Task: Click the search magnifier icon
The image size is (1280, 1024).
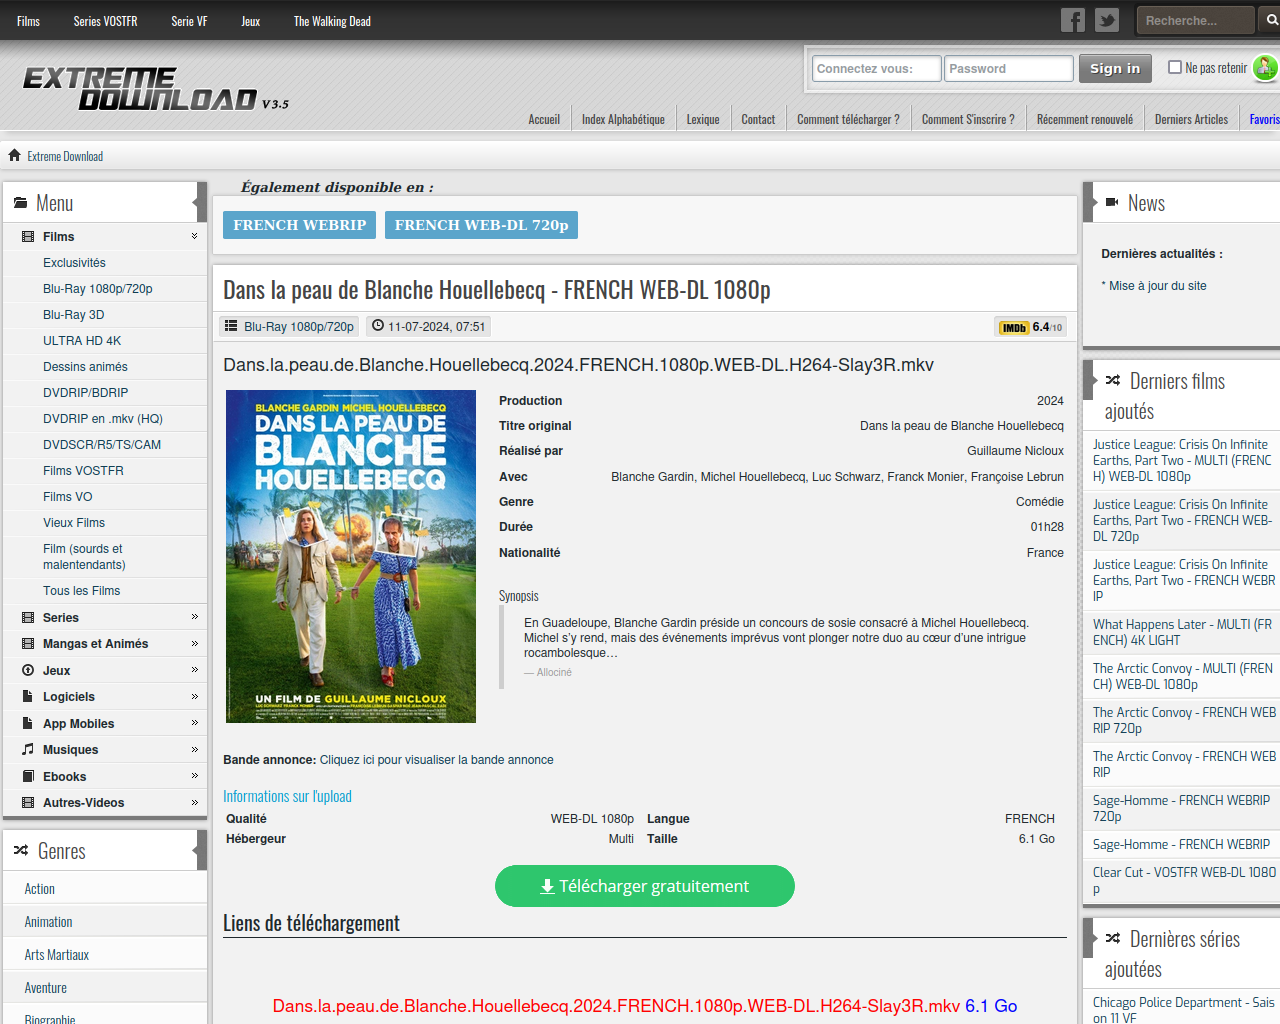Action: [1272, 20]
